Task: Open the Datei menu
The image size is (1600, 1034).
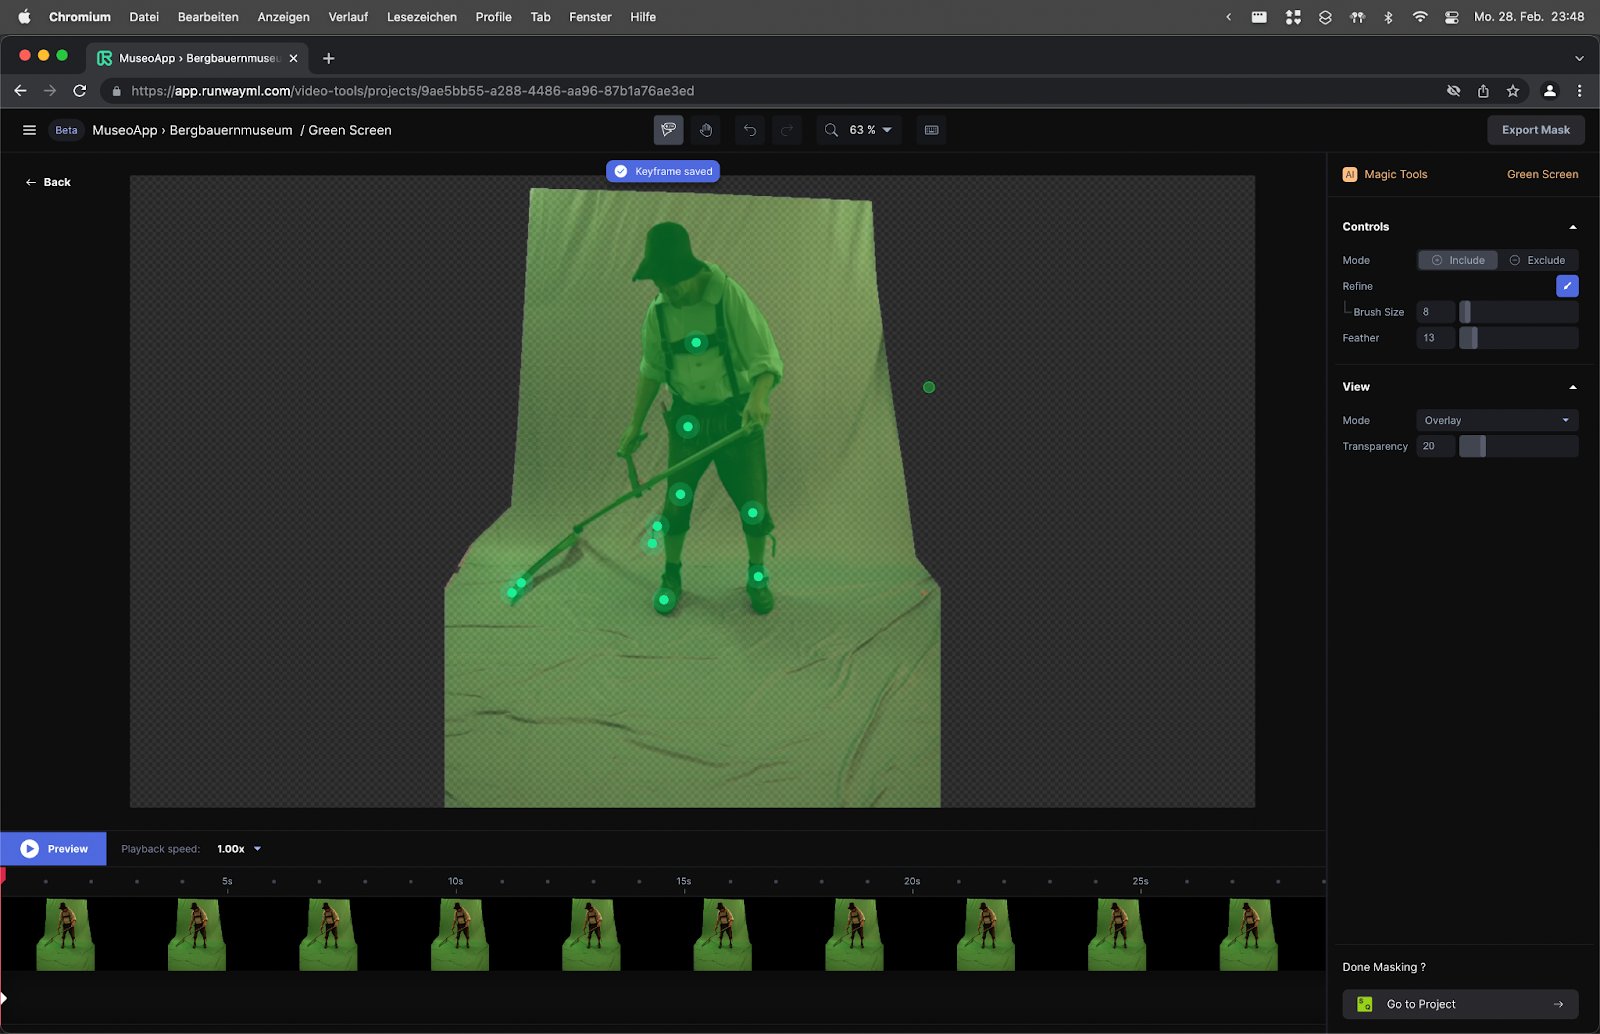Action: click(x=144, y=17)
